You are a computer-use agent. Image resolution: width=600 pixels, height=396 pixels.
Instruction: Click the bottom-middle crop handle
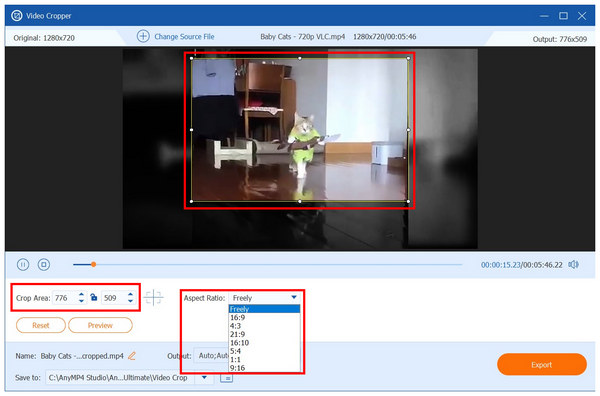coord(300,201)
